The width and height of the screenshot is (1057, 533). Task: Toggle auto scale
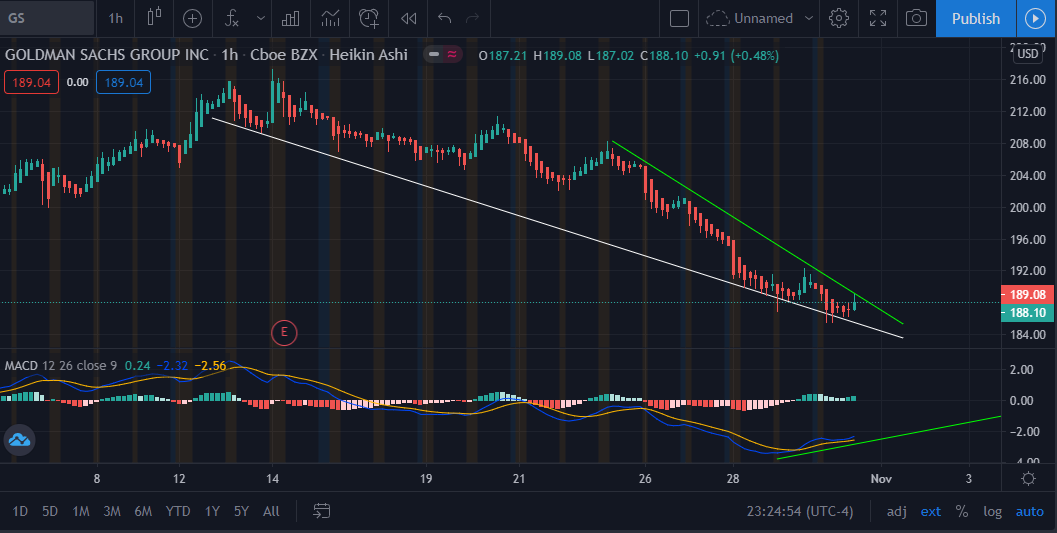[x=1029, y=511]
